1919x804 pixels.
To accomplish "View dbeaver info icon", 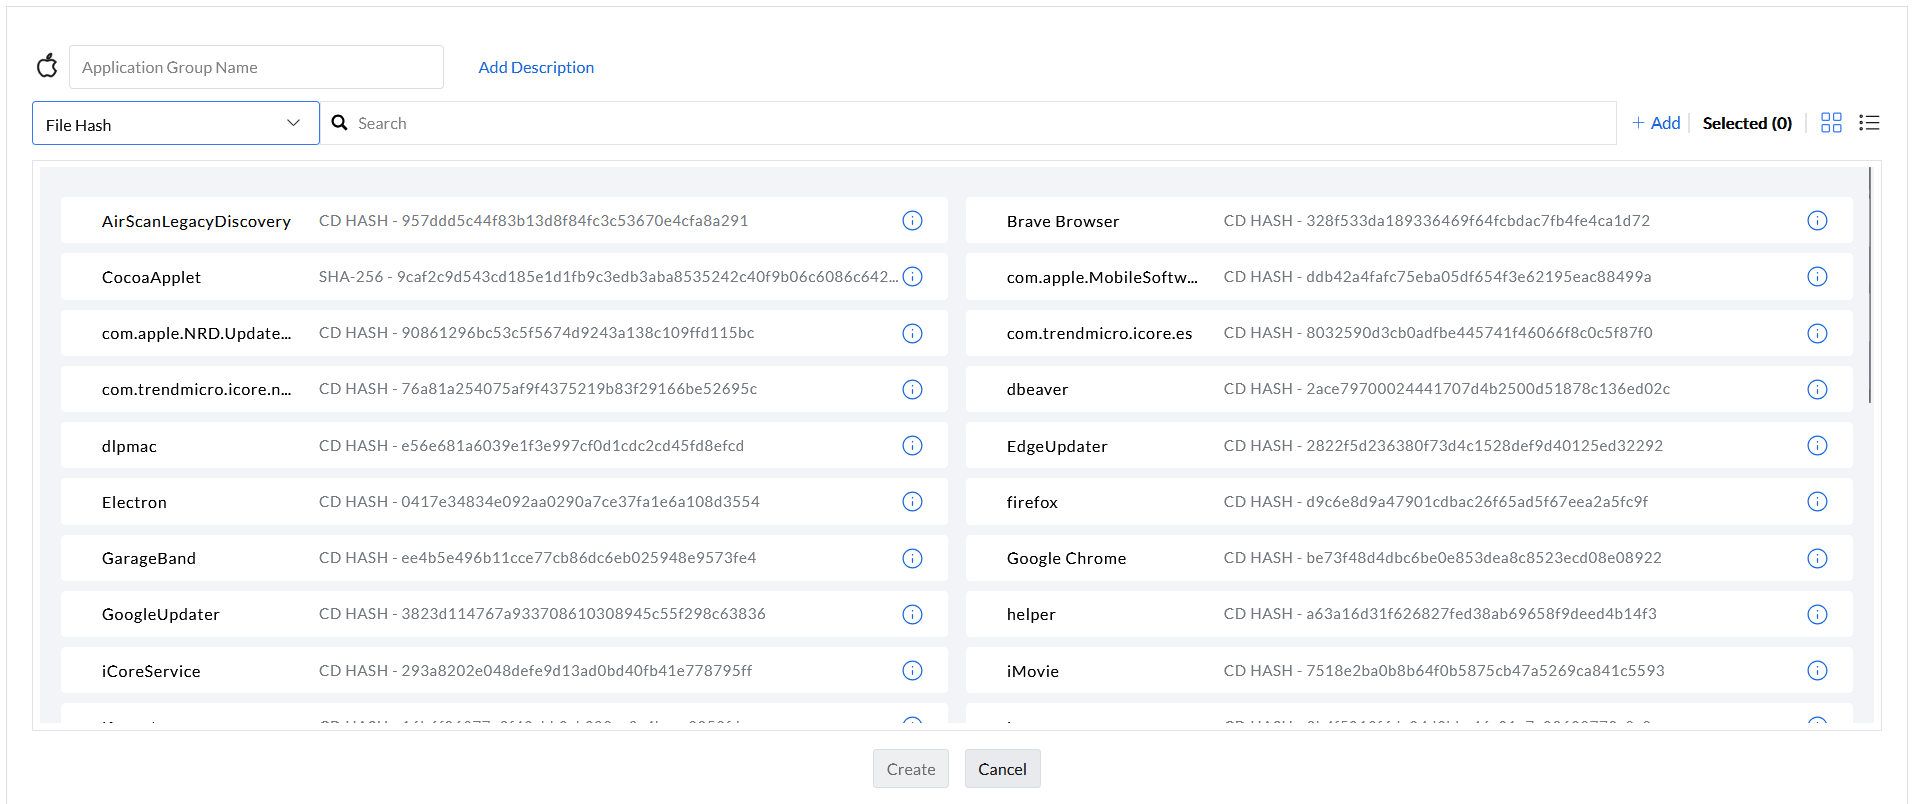I will pos(1817,389).
